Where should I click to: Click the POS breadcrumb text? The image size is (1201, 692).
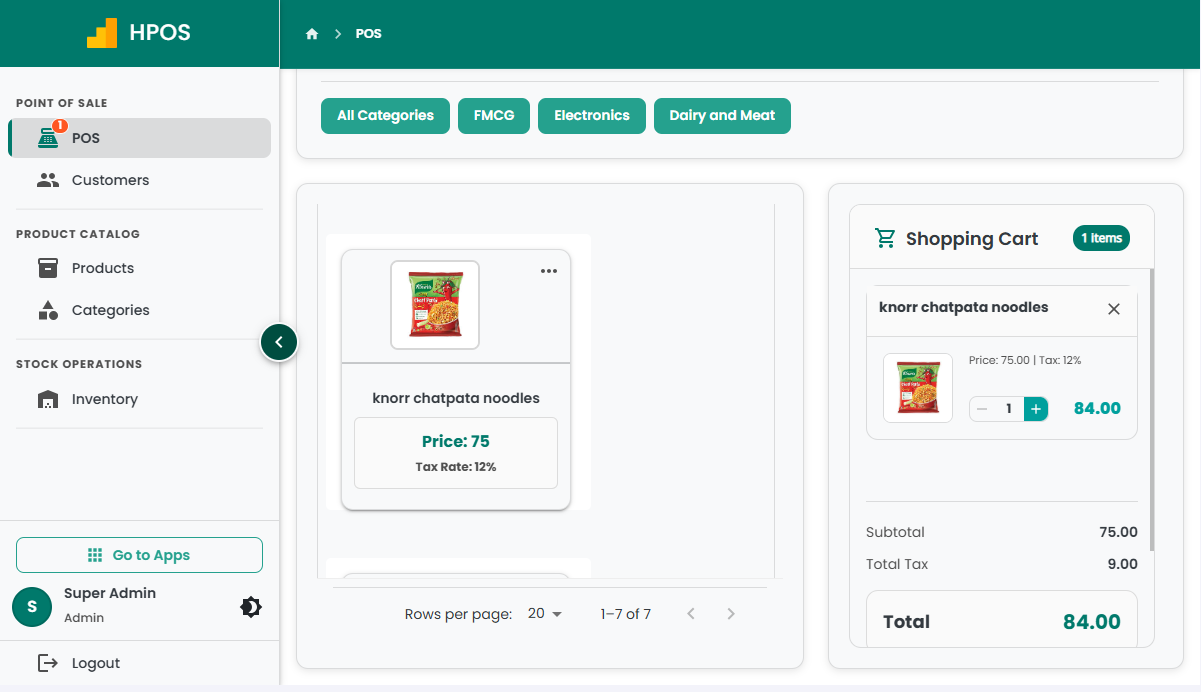click(x=369, y=34)
